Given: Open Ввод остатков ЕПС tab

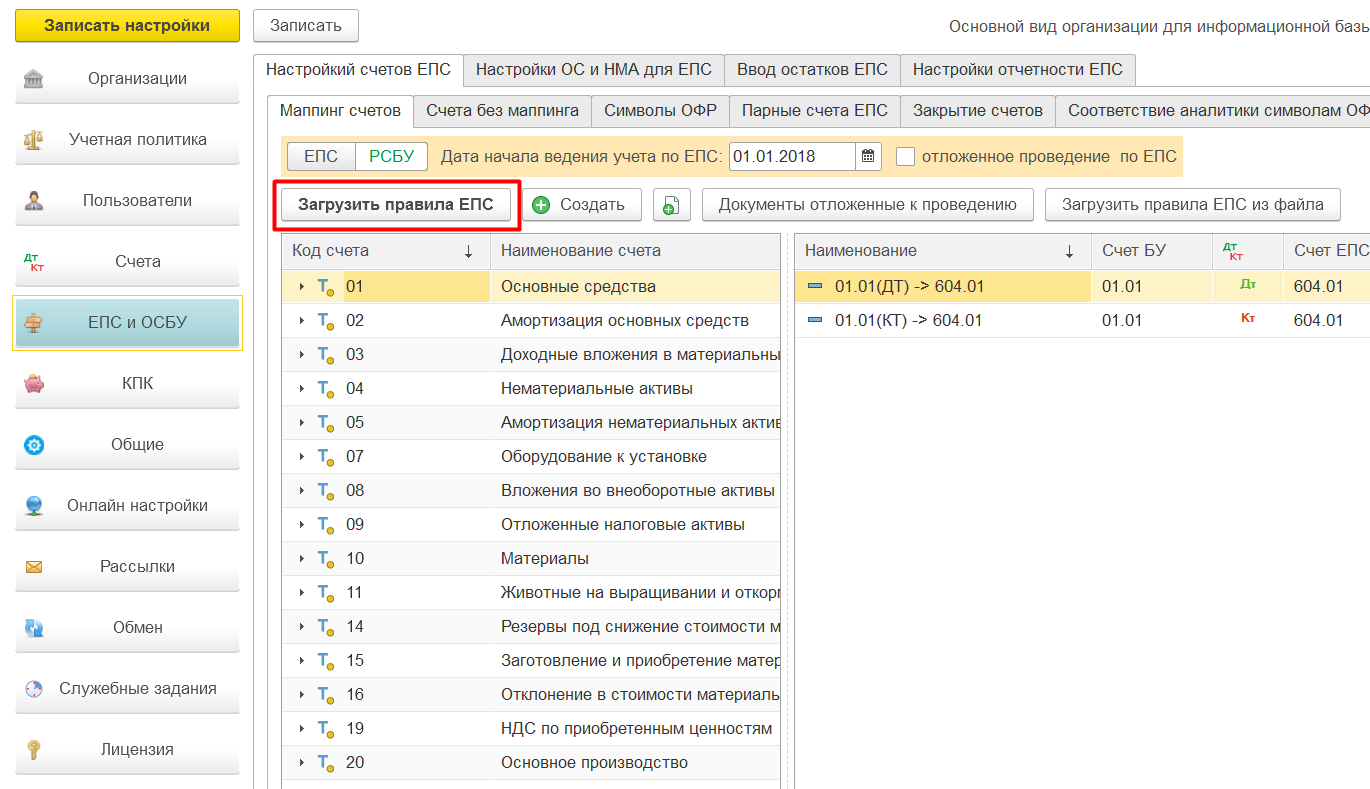Looking at the screenshot, I should (812, 70).
